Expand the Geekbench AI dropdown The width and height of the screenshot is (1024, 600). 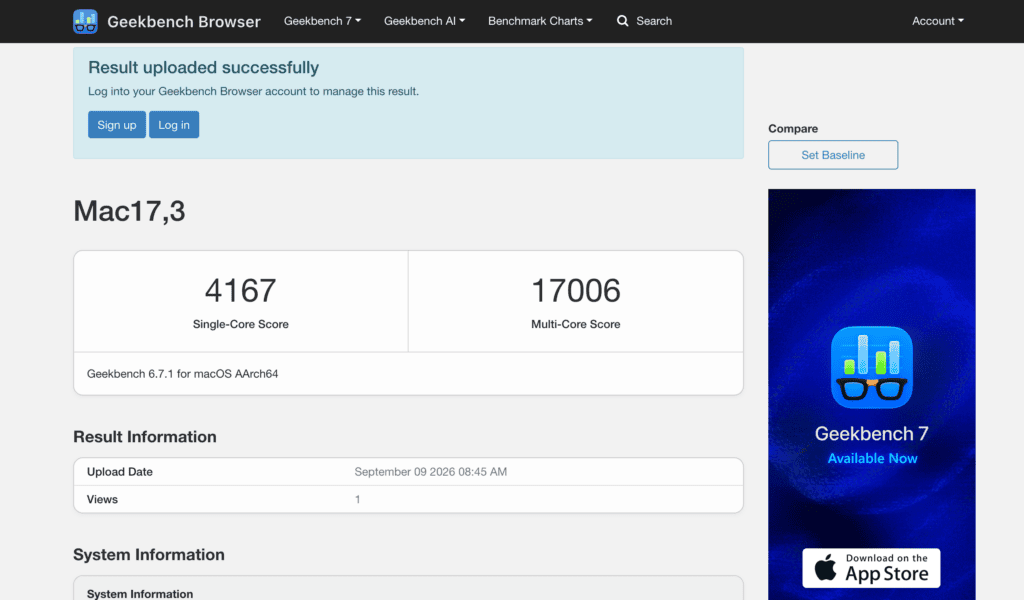pyautogui.click(x=424, y=21)
